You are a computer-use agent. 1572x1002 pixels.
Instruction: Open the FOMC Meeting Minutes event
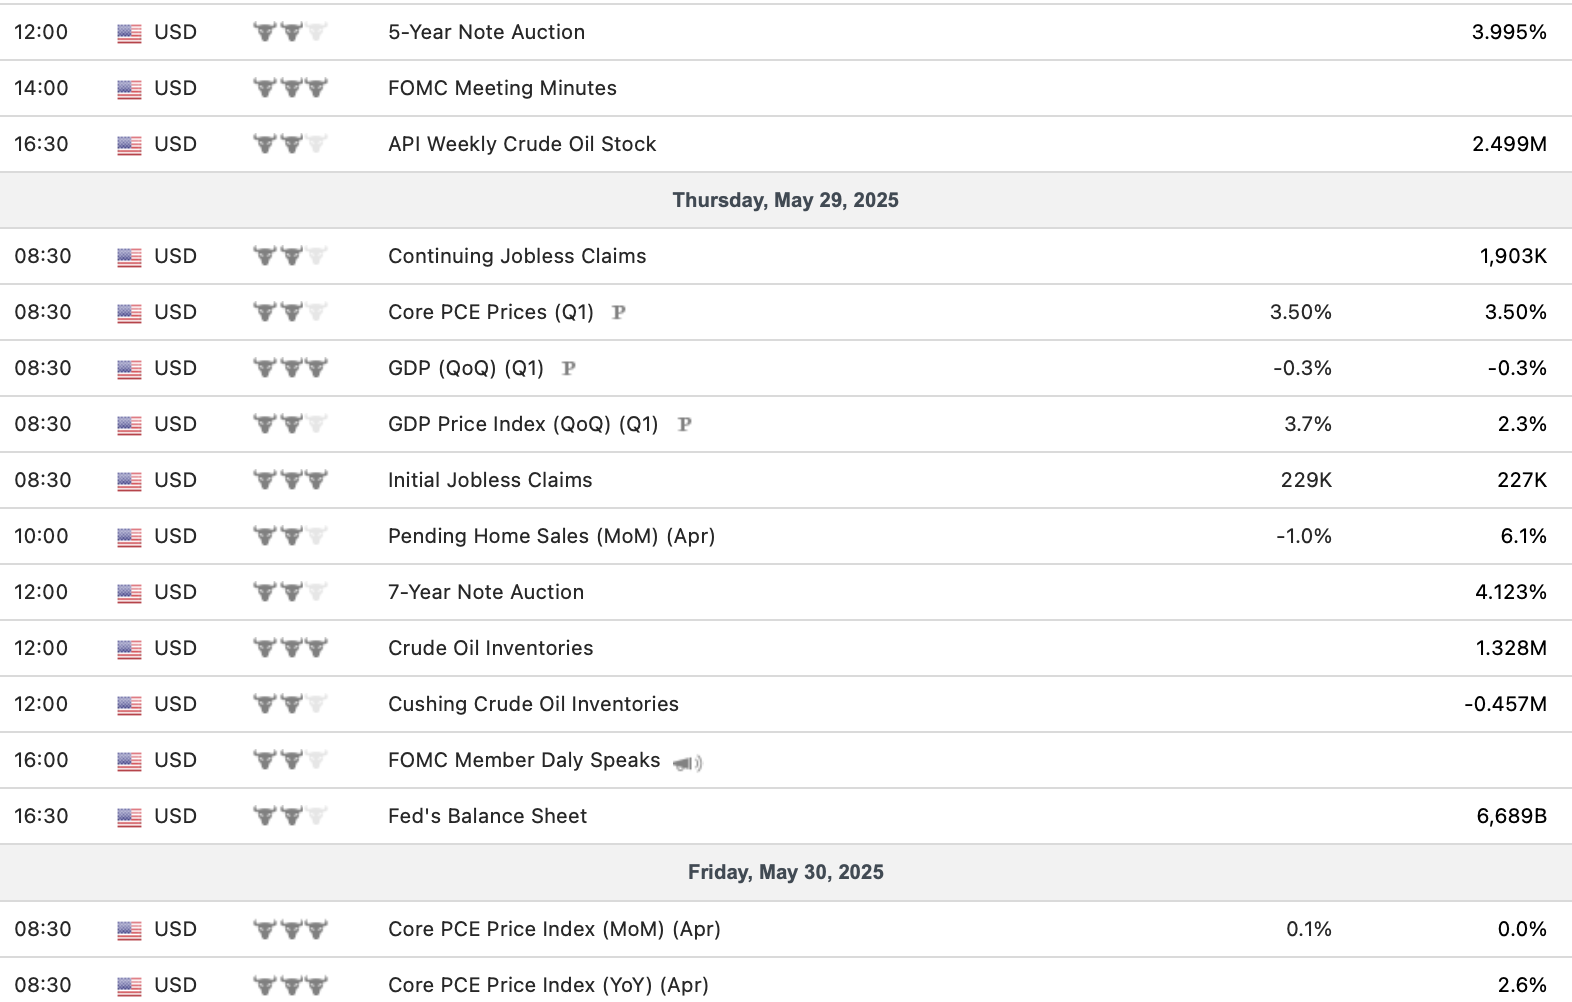tap(502, 88)
